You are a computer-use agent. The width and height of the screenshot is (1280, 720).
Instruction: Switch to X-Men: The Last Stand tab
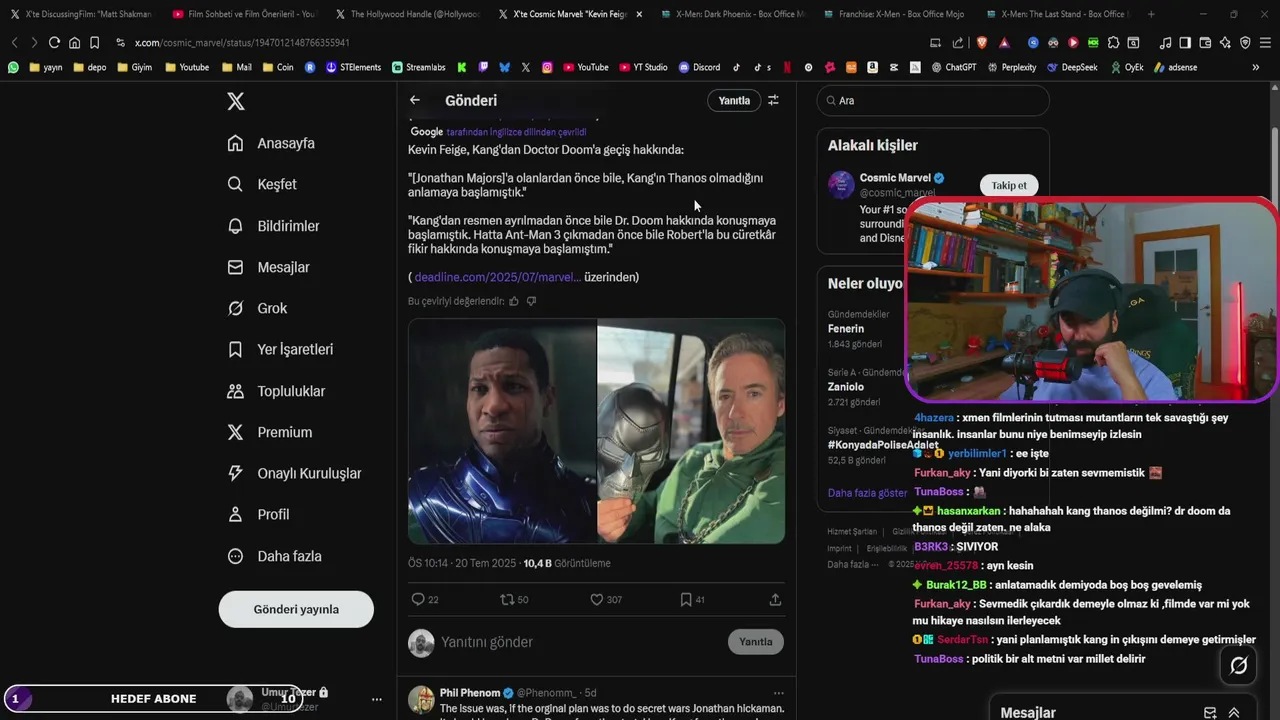pyautogui.click(x=1057, y=14)
